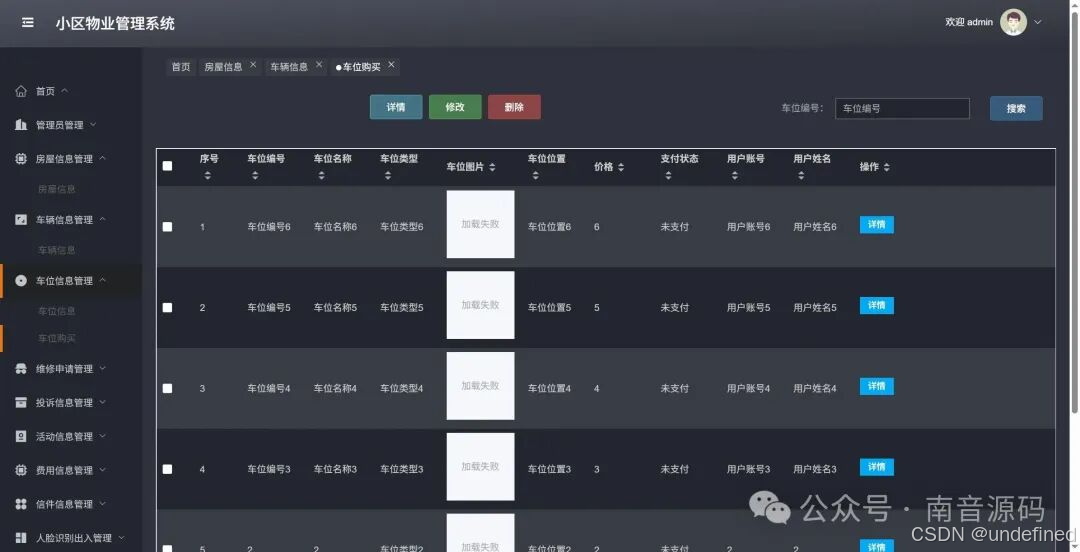Screen dimensions: 1080x552
Task: Expand the 信件信息管理 sidebar menu
Action: coord(102,504)
